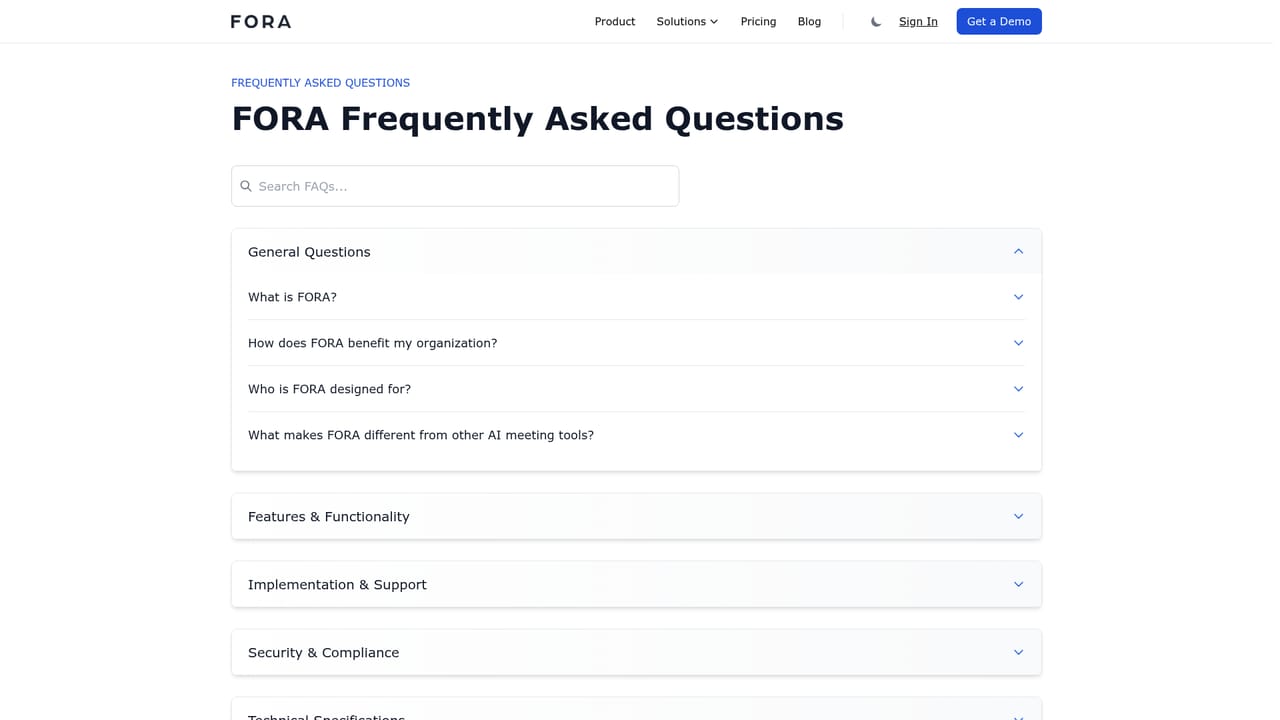Open the Product menu item

point(615,21)
